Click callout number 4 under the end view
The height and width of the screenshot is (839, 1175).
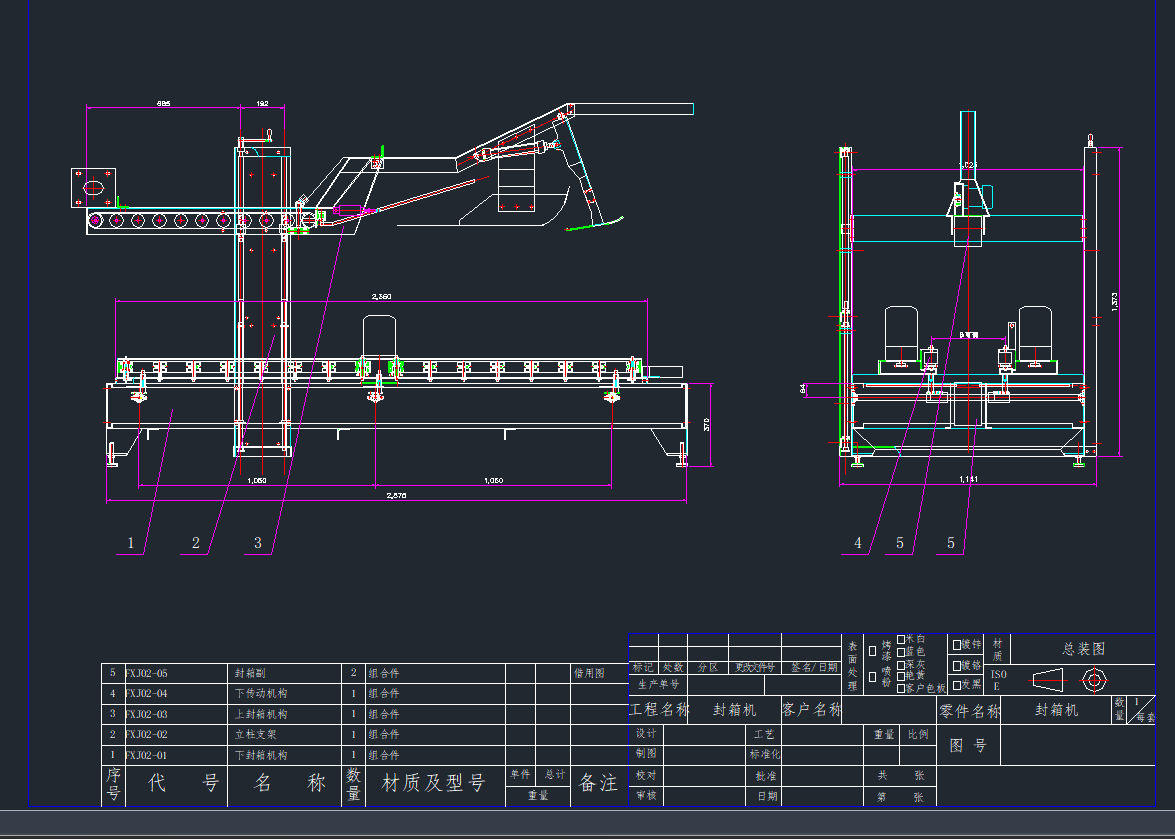pos(858,543)
